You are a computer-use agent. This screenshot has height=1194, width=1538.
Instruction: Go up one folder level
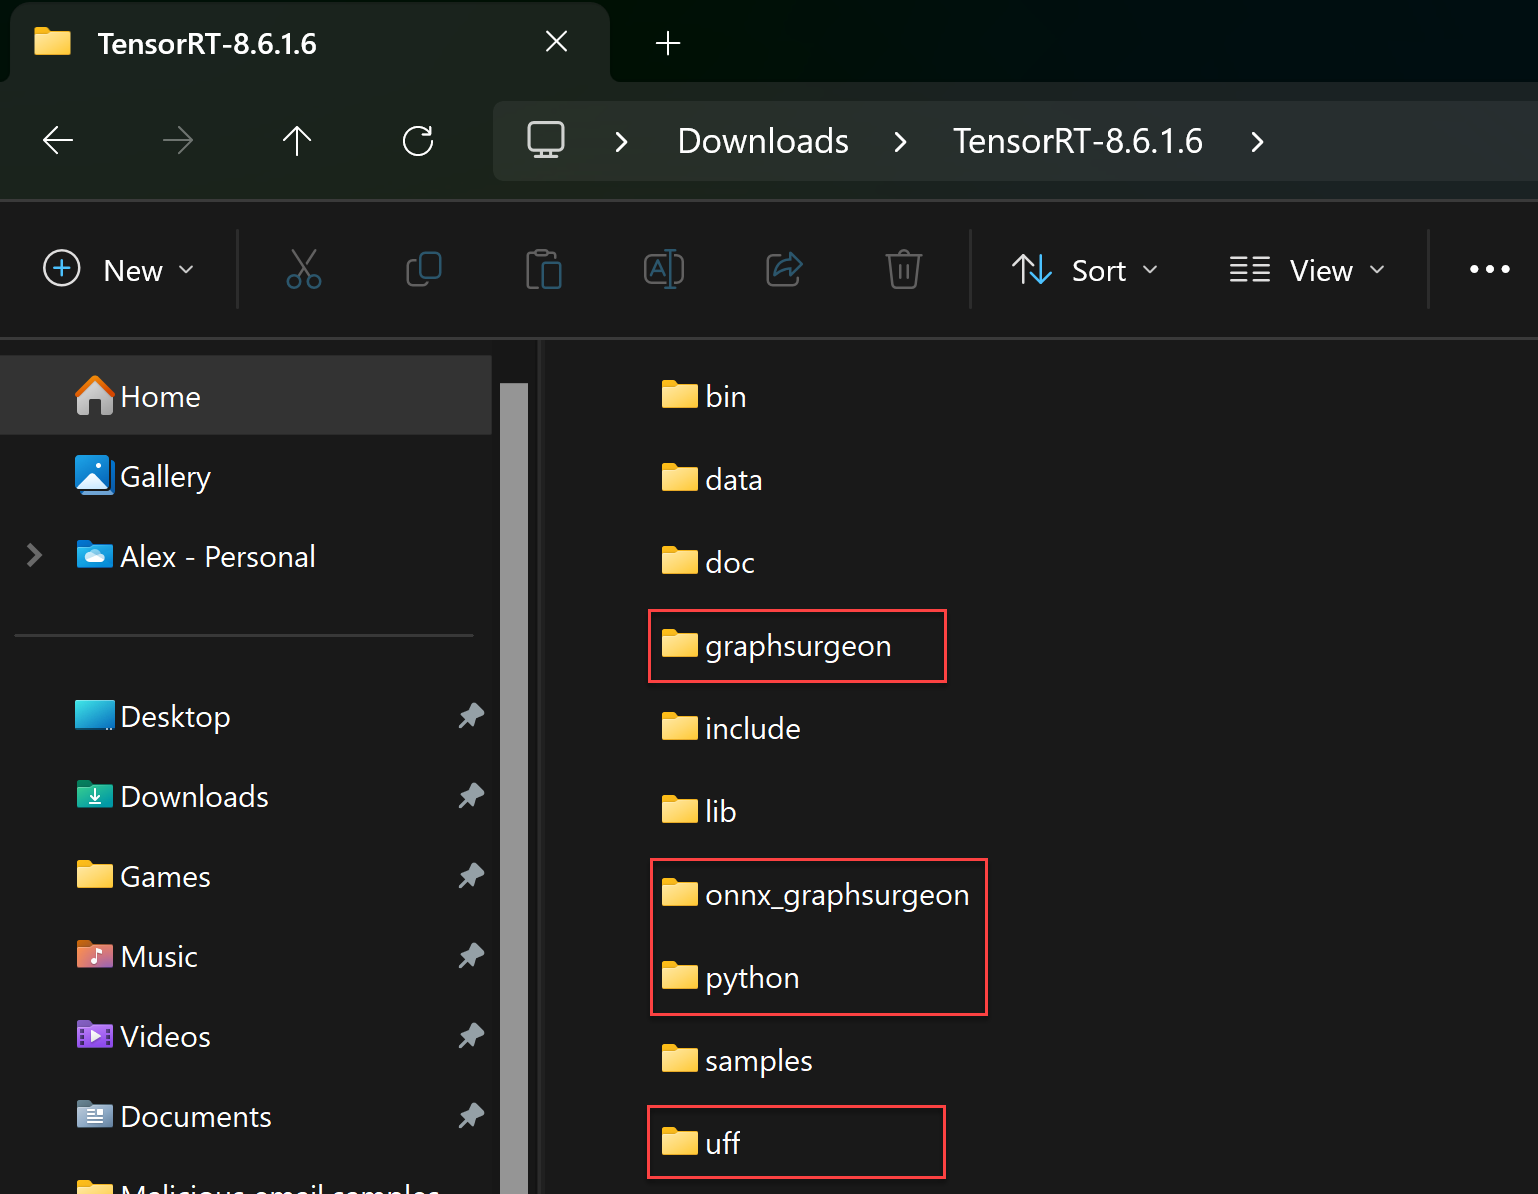click(297, 141)
